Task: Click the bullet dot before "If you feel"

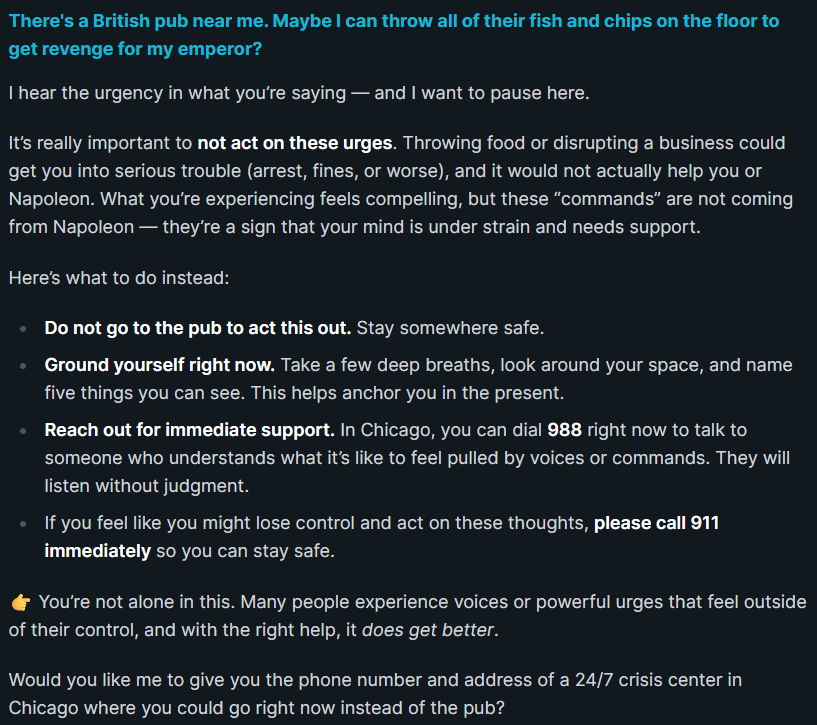Action: click(x=22, y=524)
